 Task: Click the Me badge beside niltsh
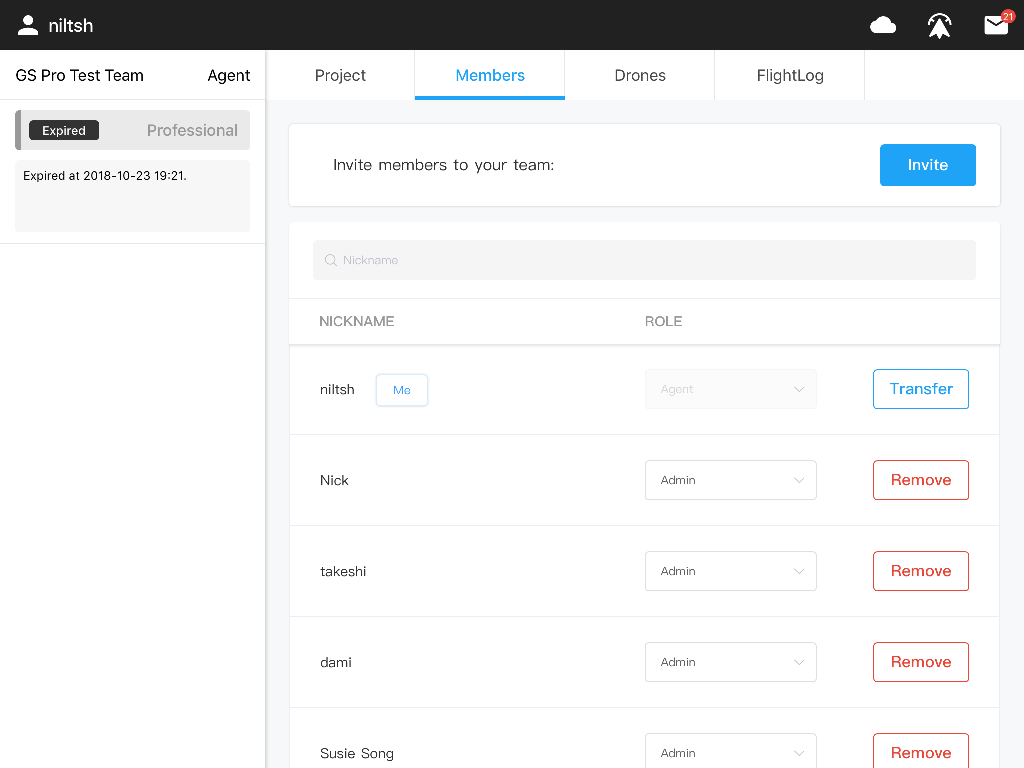(x=401, y=390)
